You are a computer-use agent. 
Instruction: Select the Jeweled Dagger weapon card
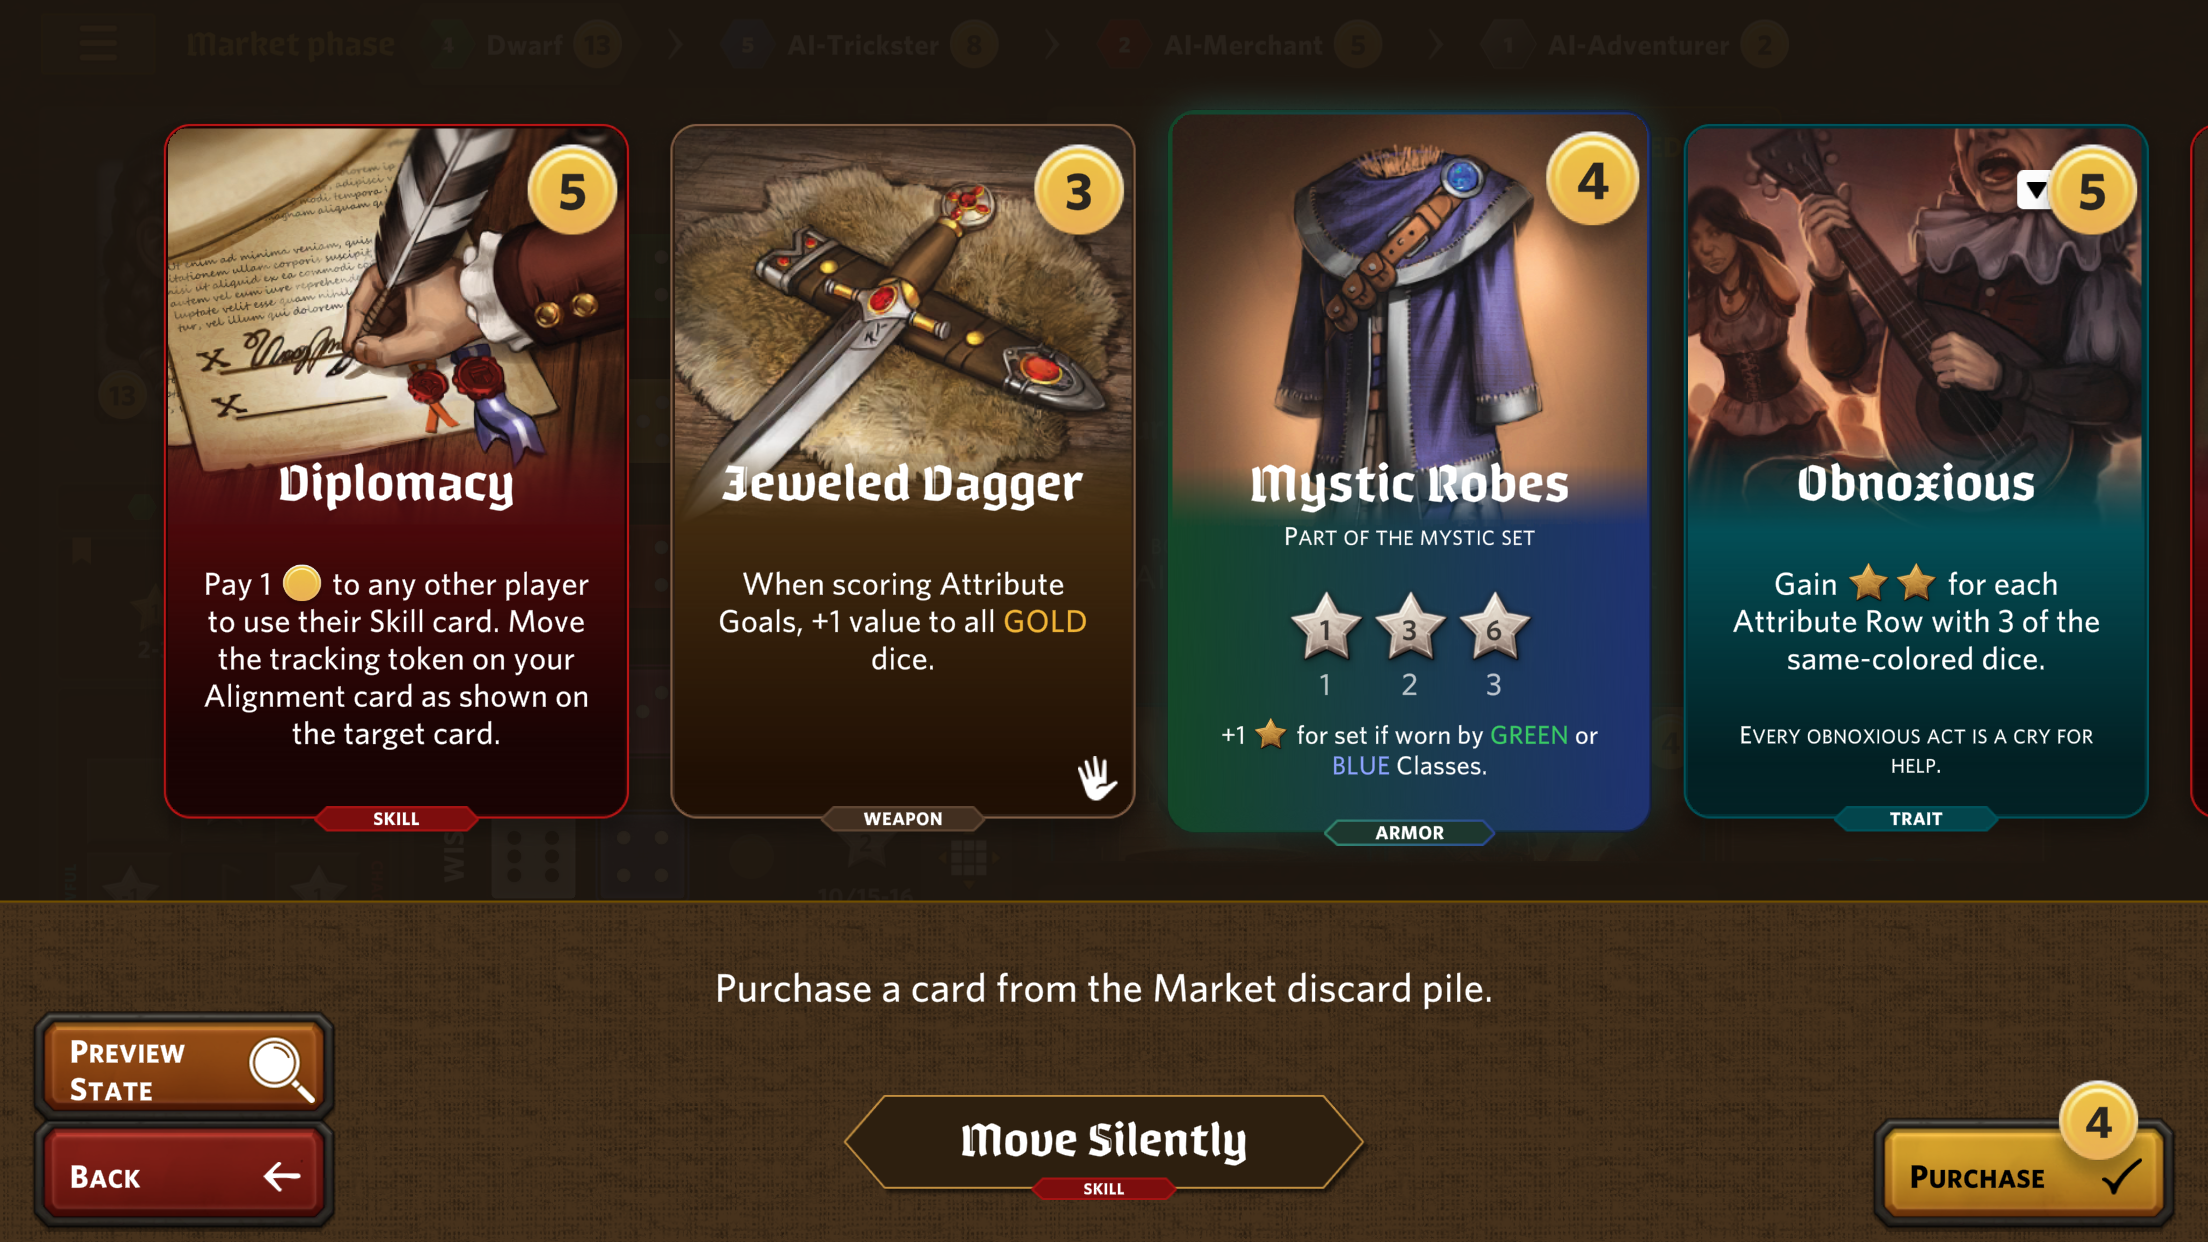(x=902, y=472)
